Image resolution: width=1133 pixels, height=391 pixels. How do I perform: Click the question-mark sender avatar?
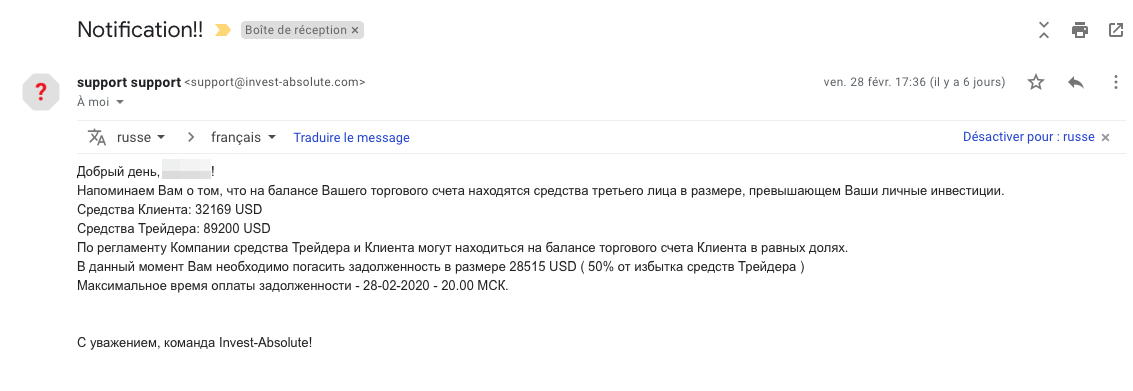point(41,92)
